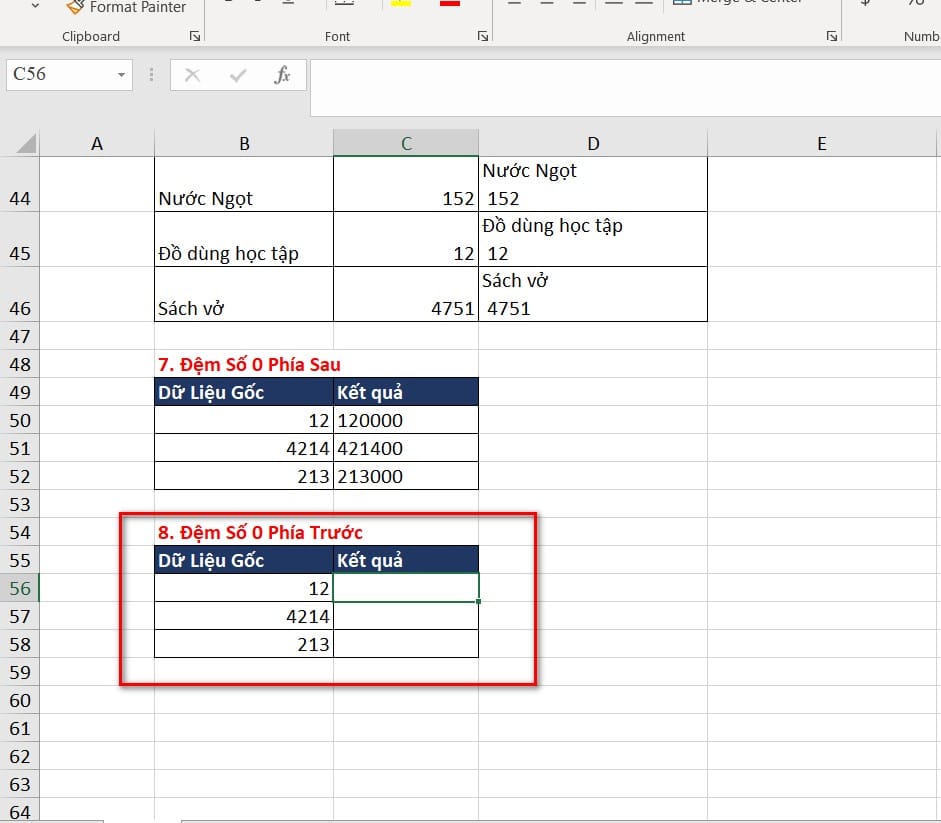
Task: Click the Enter checkmark icon in formula bar
Action: point(238,75)
